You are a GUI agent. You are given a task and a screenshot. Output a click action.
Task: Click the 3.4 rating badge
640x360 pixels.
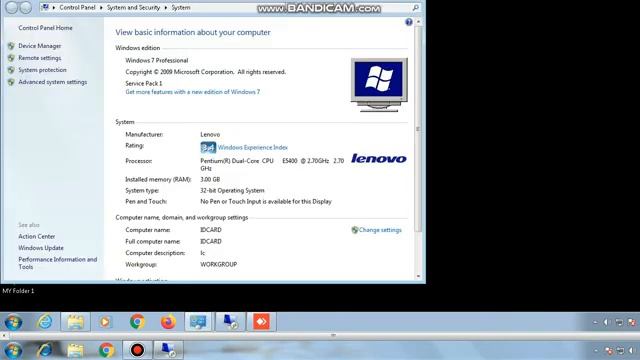[208, 147]
